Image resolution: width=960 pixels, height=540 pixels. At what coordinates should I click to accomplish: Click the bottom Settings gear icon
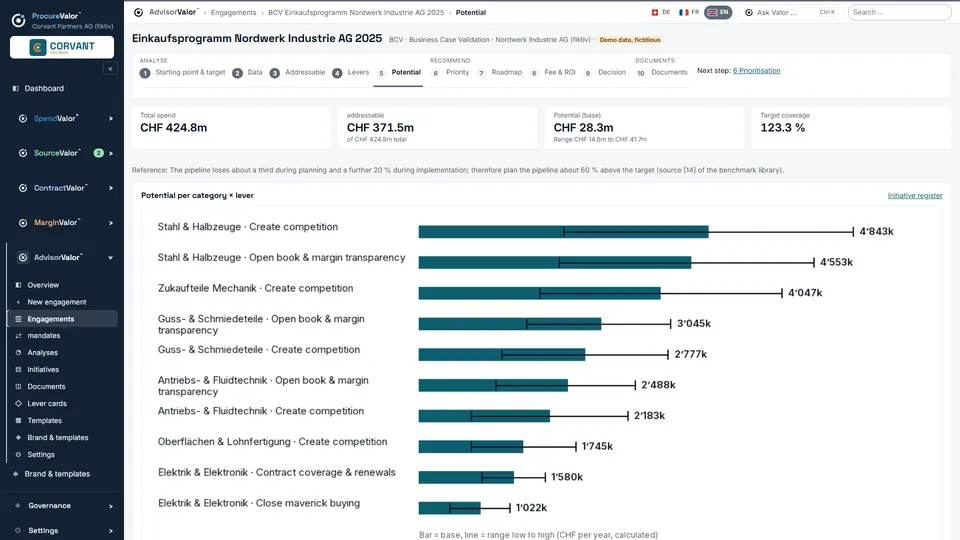point(17,531)
